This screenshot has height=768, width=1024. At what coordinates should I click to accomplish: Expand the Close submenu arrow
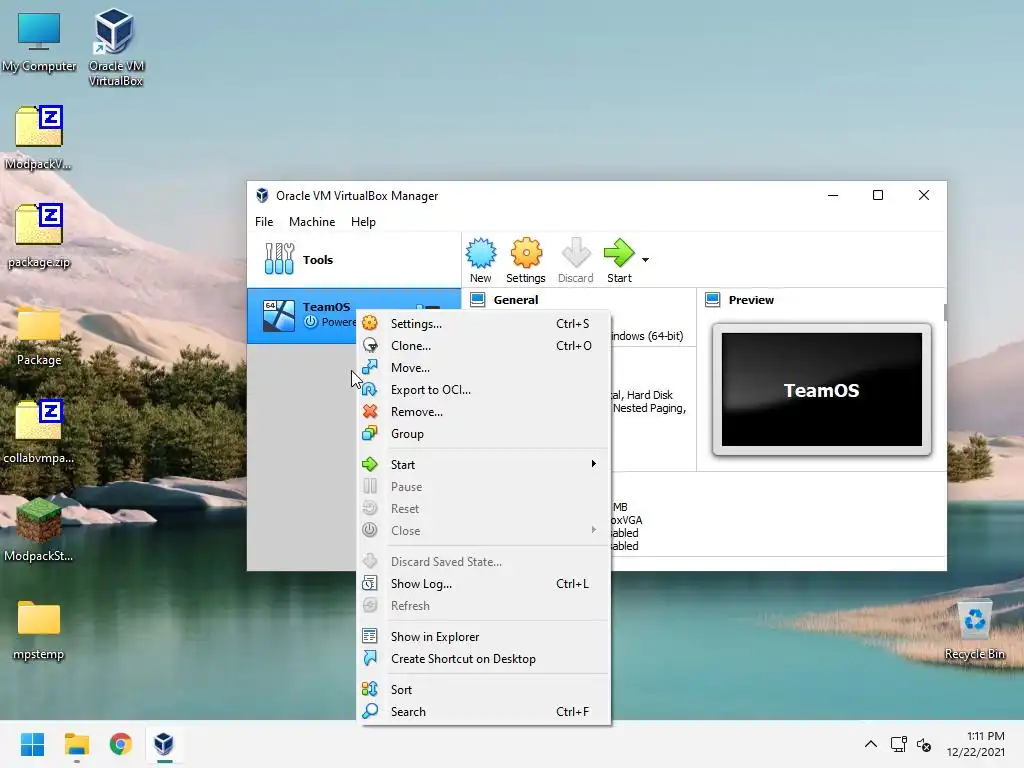(594, 530)
